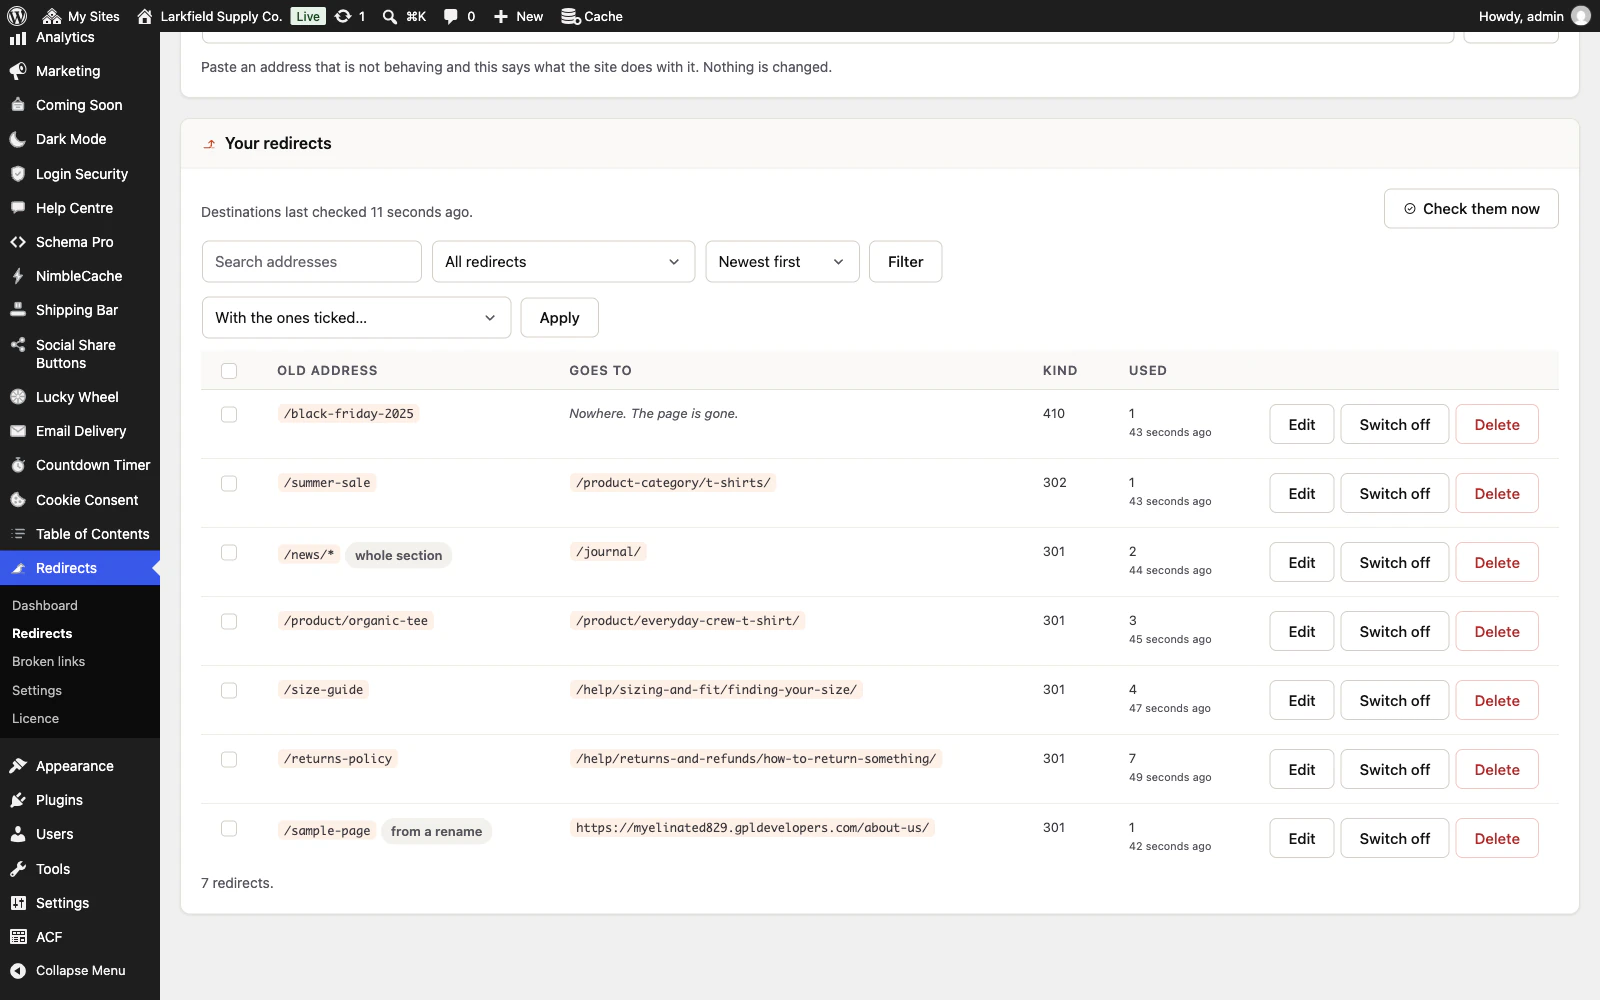The image size is (1600, 1000).
Task: Click the WordPress logo icon in admin bar
Action: click(x=17, y=16)
